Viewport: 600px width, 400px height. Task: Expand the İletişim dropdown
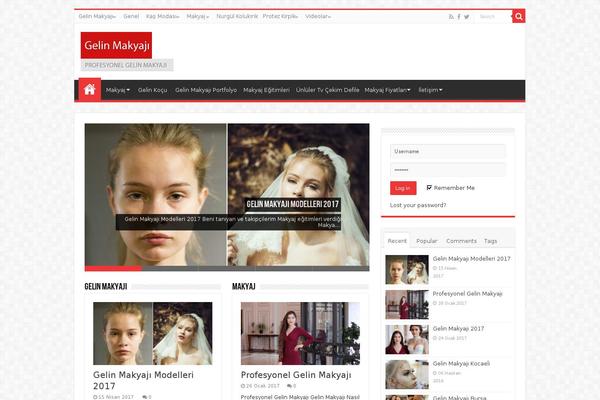pyautogui.click(x=430, y=90)
